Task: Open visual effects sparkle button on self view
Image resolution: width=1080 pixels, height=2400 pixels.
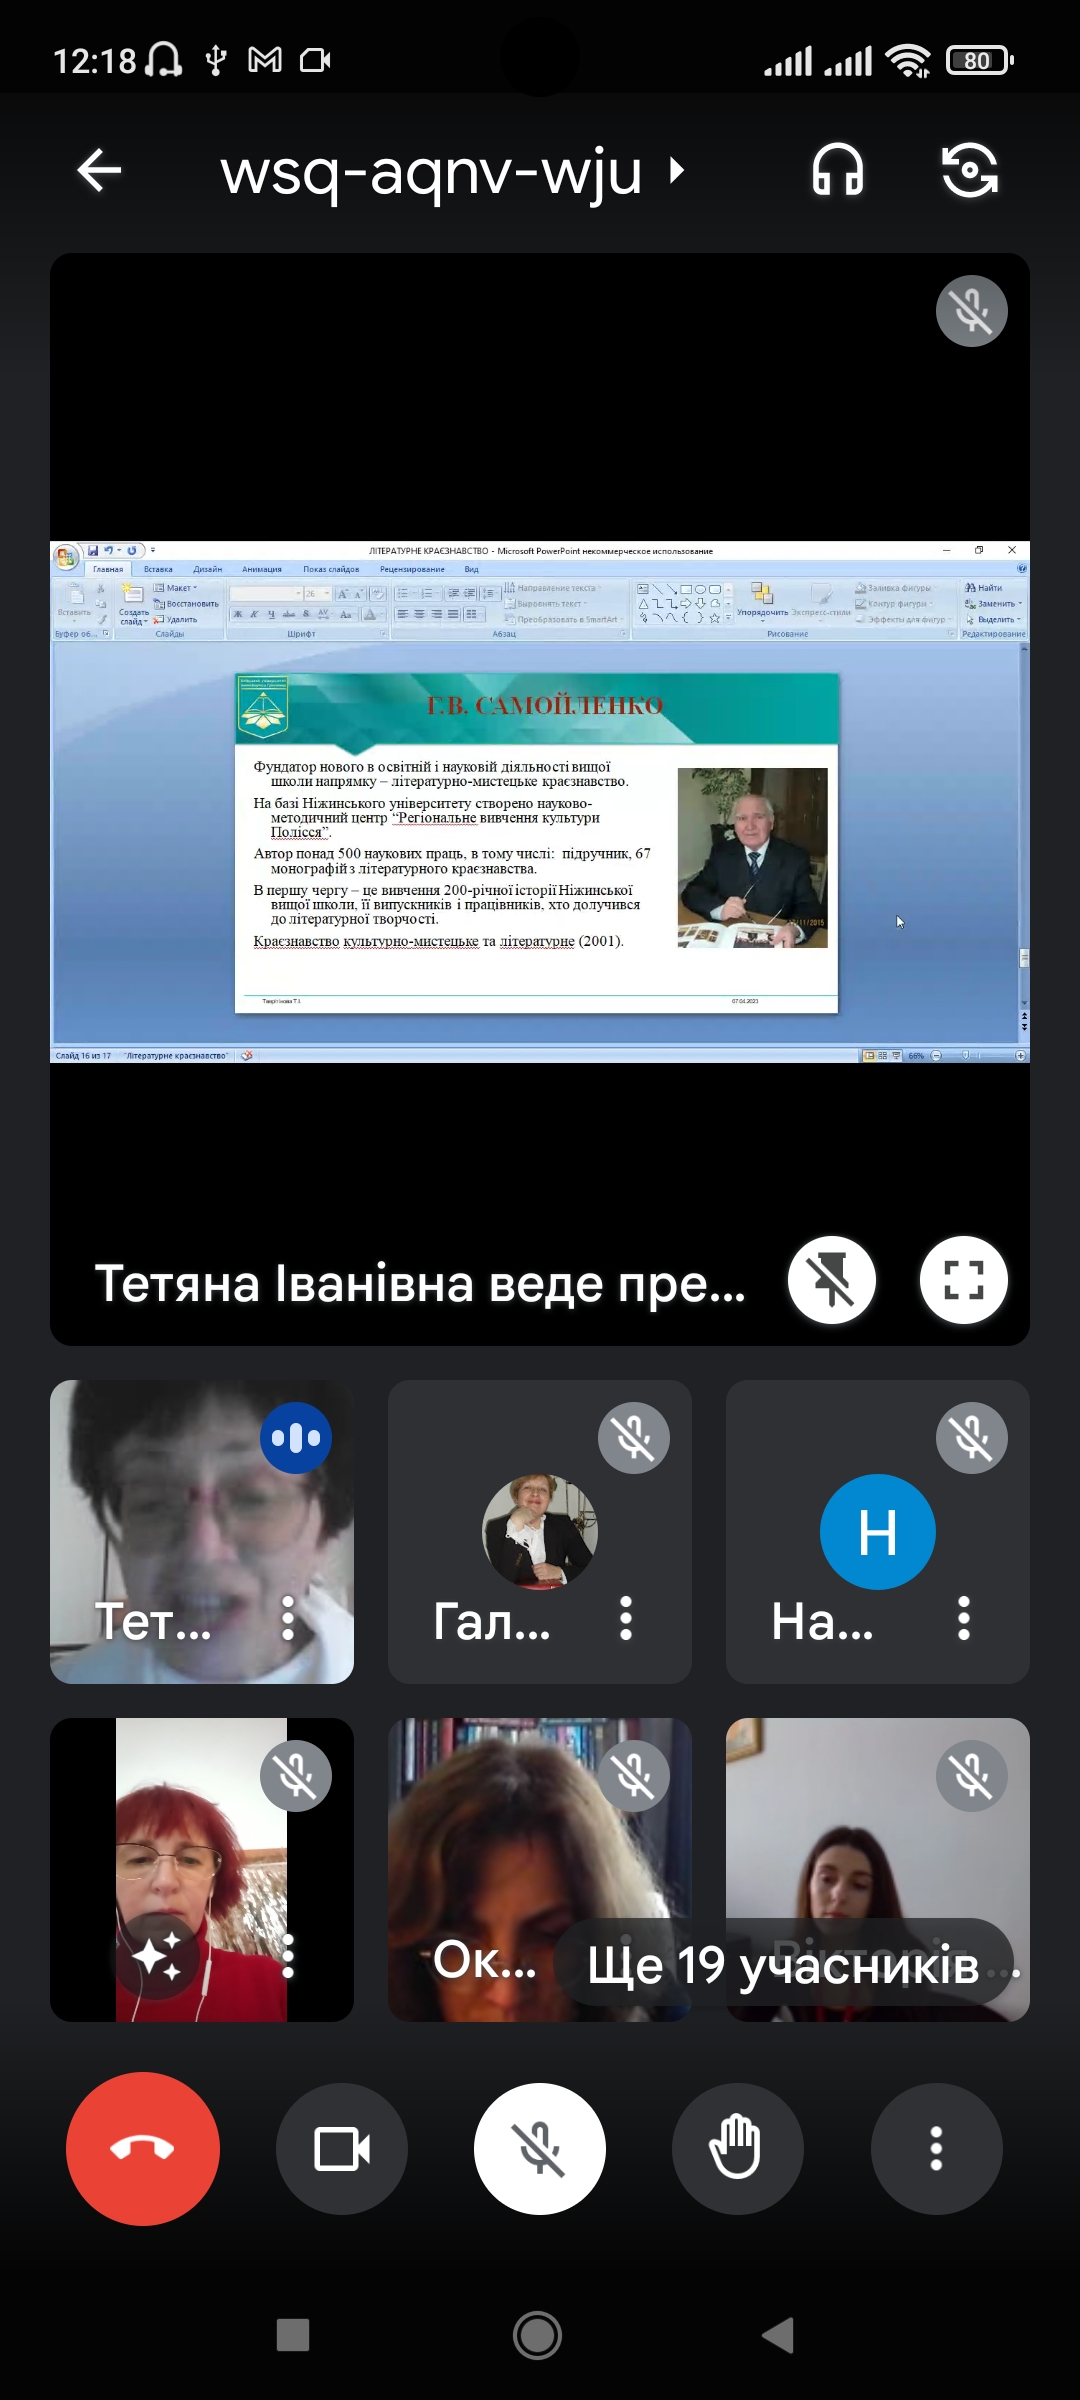Action: point(157,1956)
